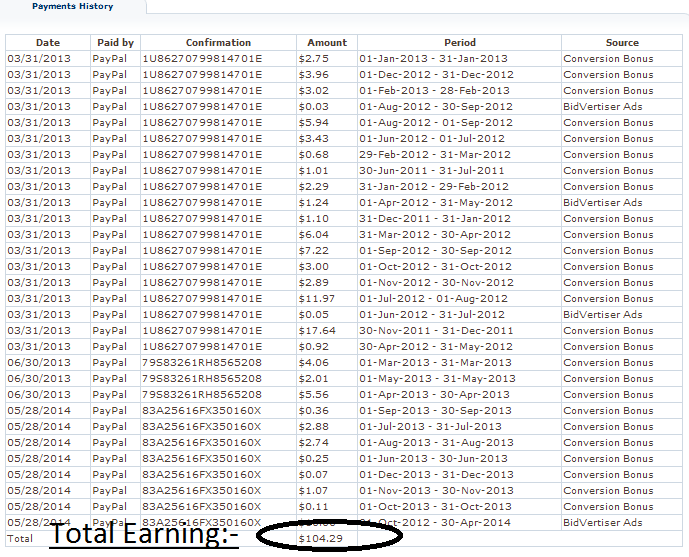Click the Confirmation column header
The height and width of the screenshot is (557, 689).
(218, 43)
